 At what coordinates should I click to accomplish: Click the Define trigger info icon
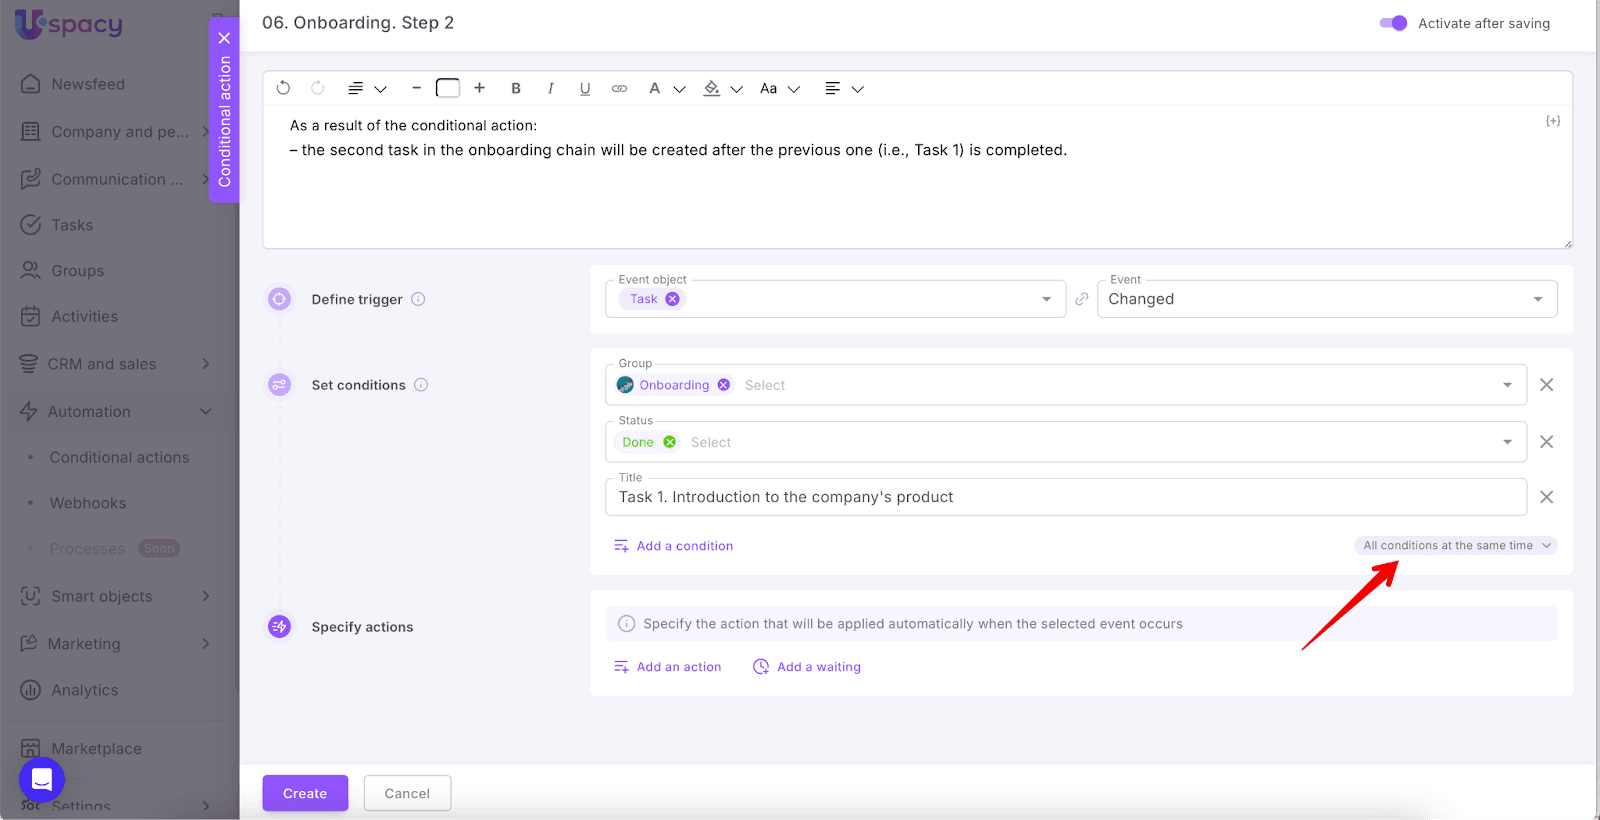click(x=418, y=299)
